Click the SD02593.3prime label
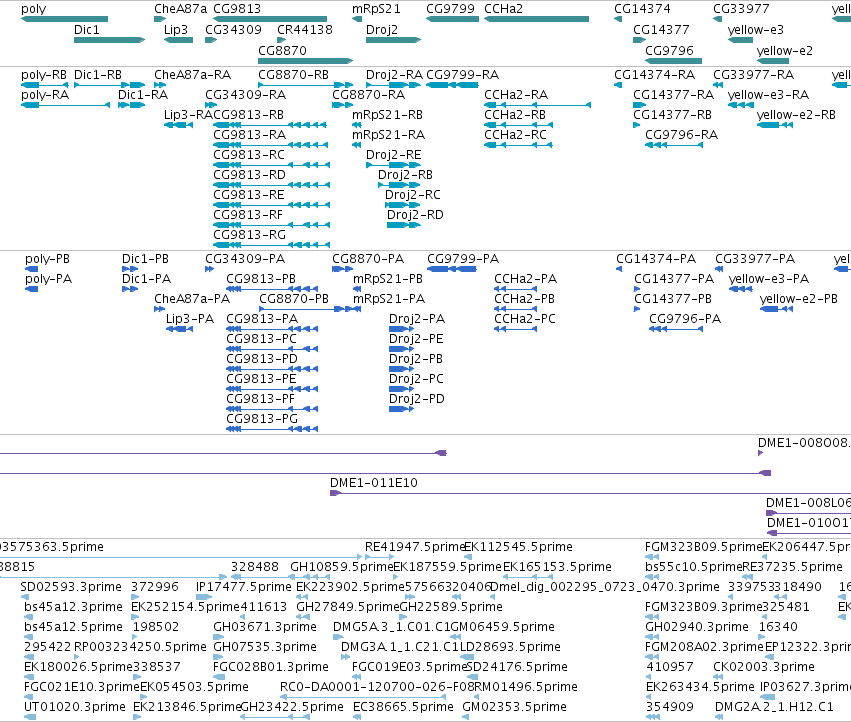 click(71, 586)
